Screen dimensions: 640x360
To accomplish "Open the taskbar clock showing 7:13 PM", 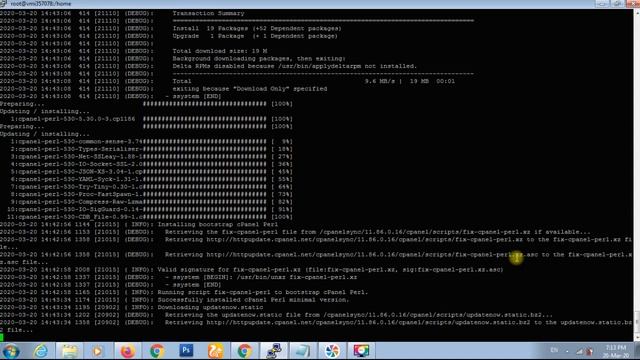I will 616,351.
